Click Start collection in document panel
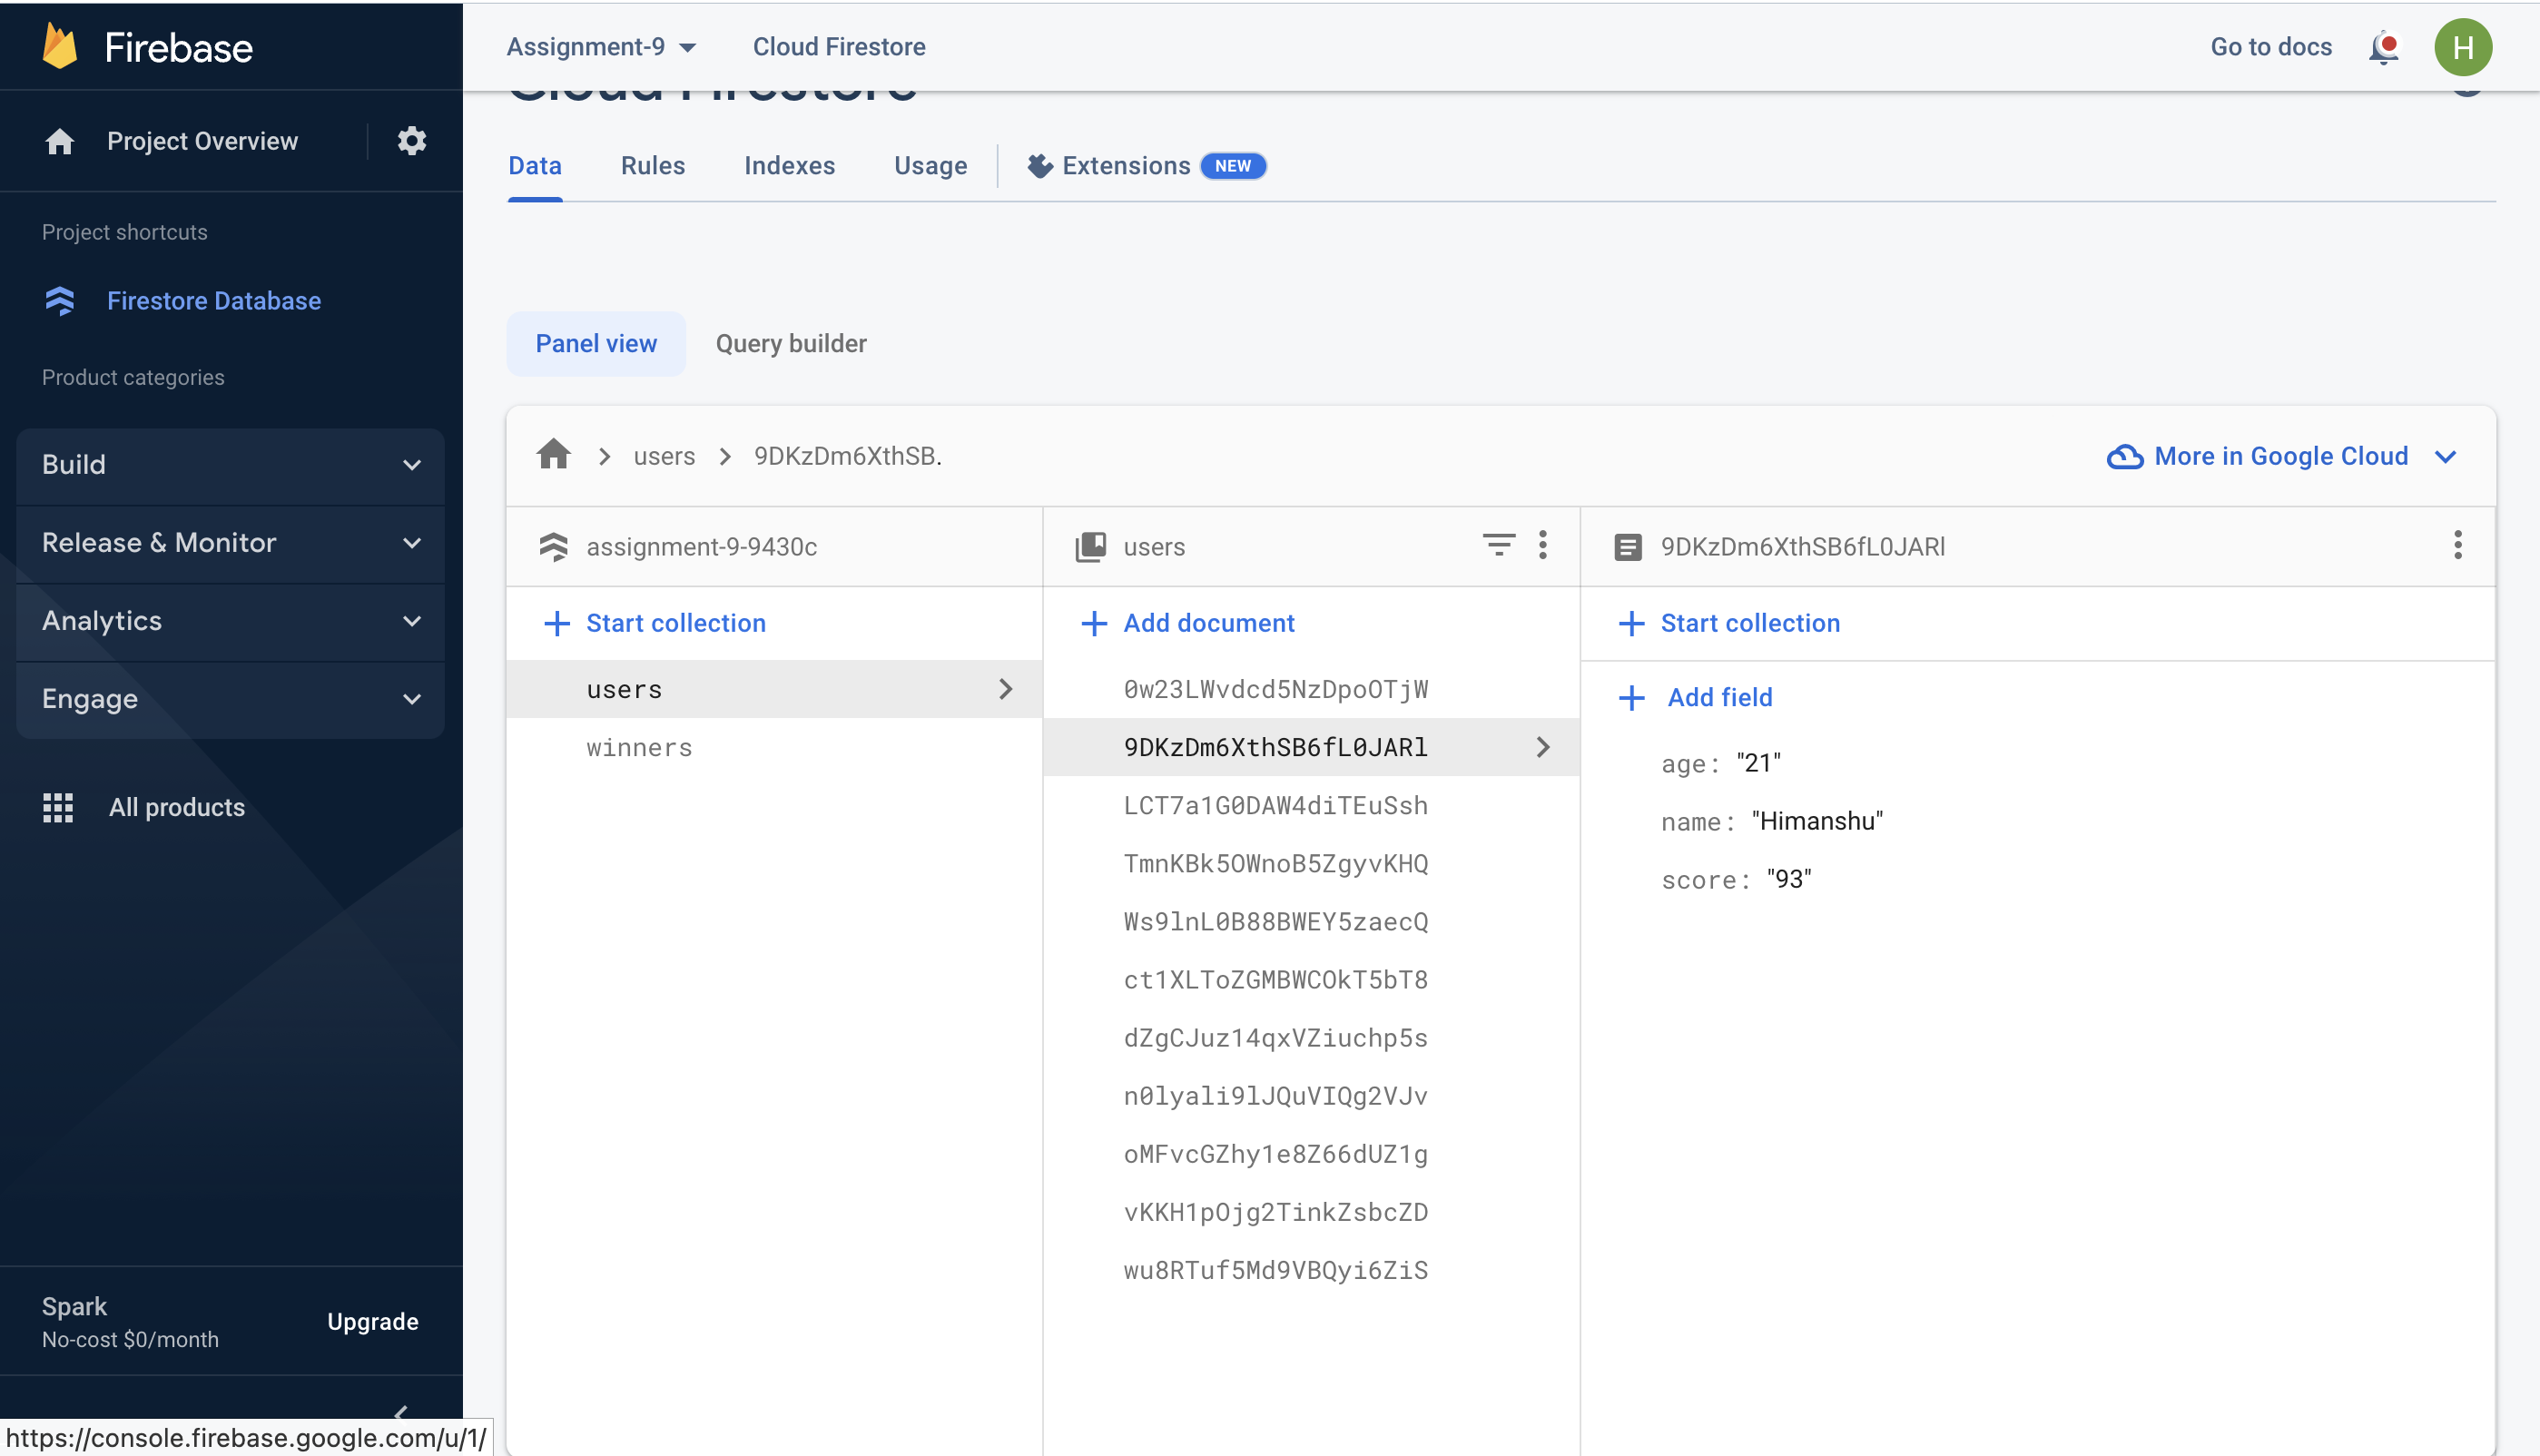 [x=1729, y=623]
